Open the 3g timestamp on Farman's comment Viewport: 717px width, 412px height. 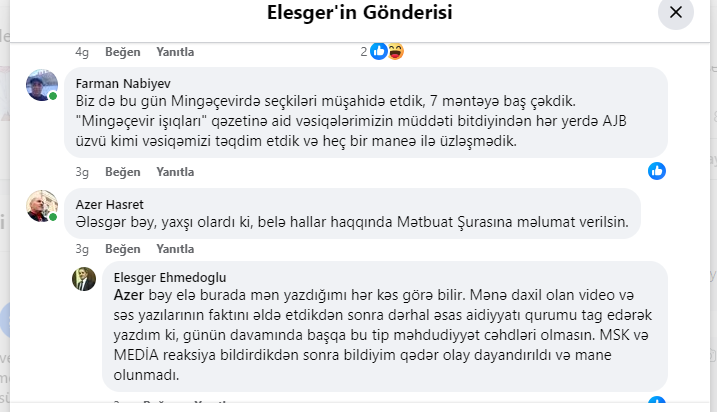(82, 172)
